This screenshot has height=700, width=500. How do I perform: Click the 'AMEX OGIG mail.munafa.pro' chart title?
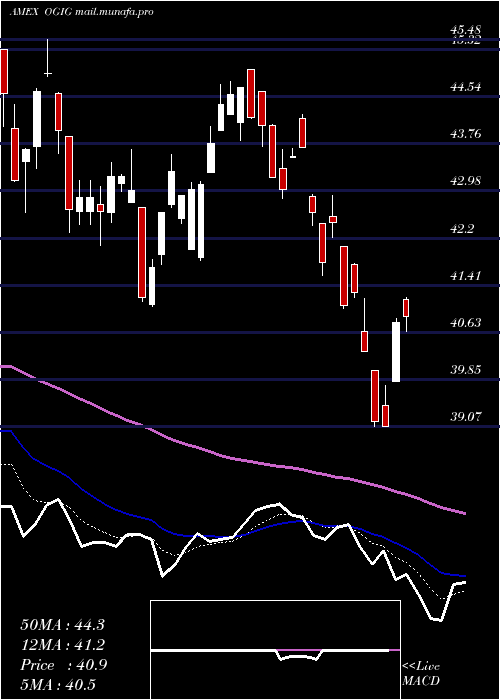point(81,12)
